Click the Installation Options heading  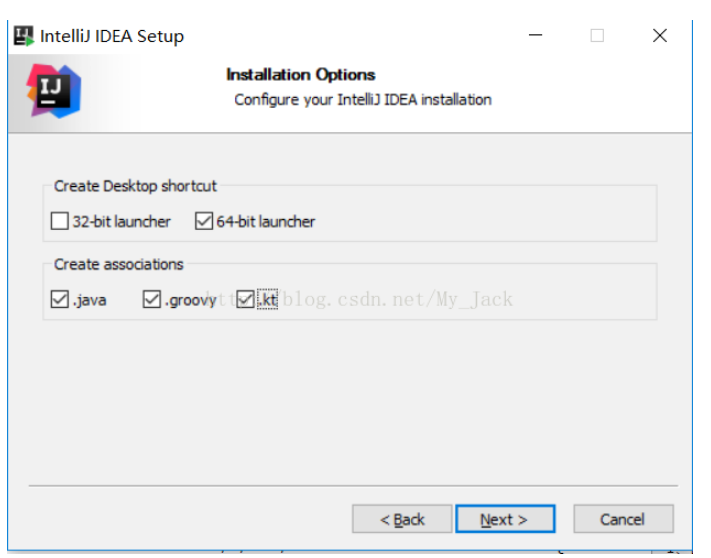(301, 75)
